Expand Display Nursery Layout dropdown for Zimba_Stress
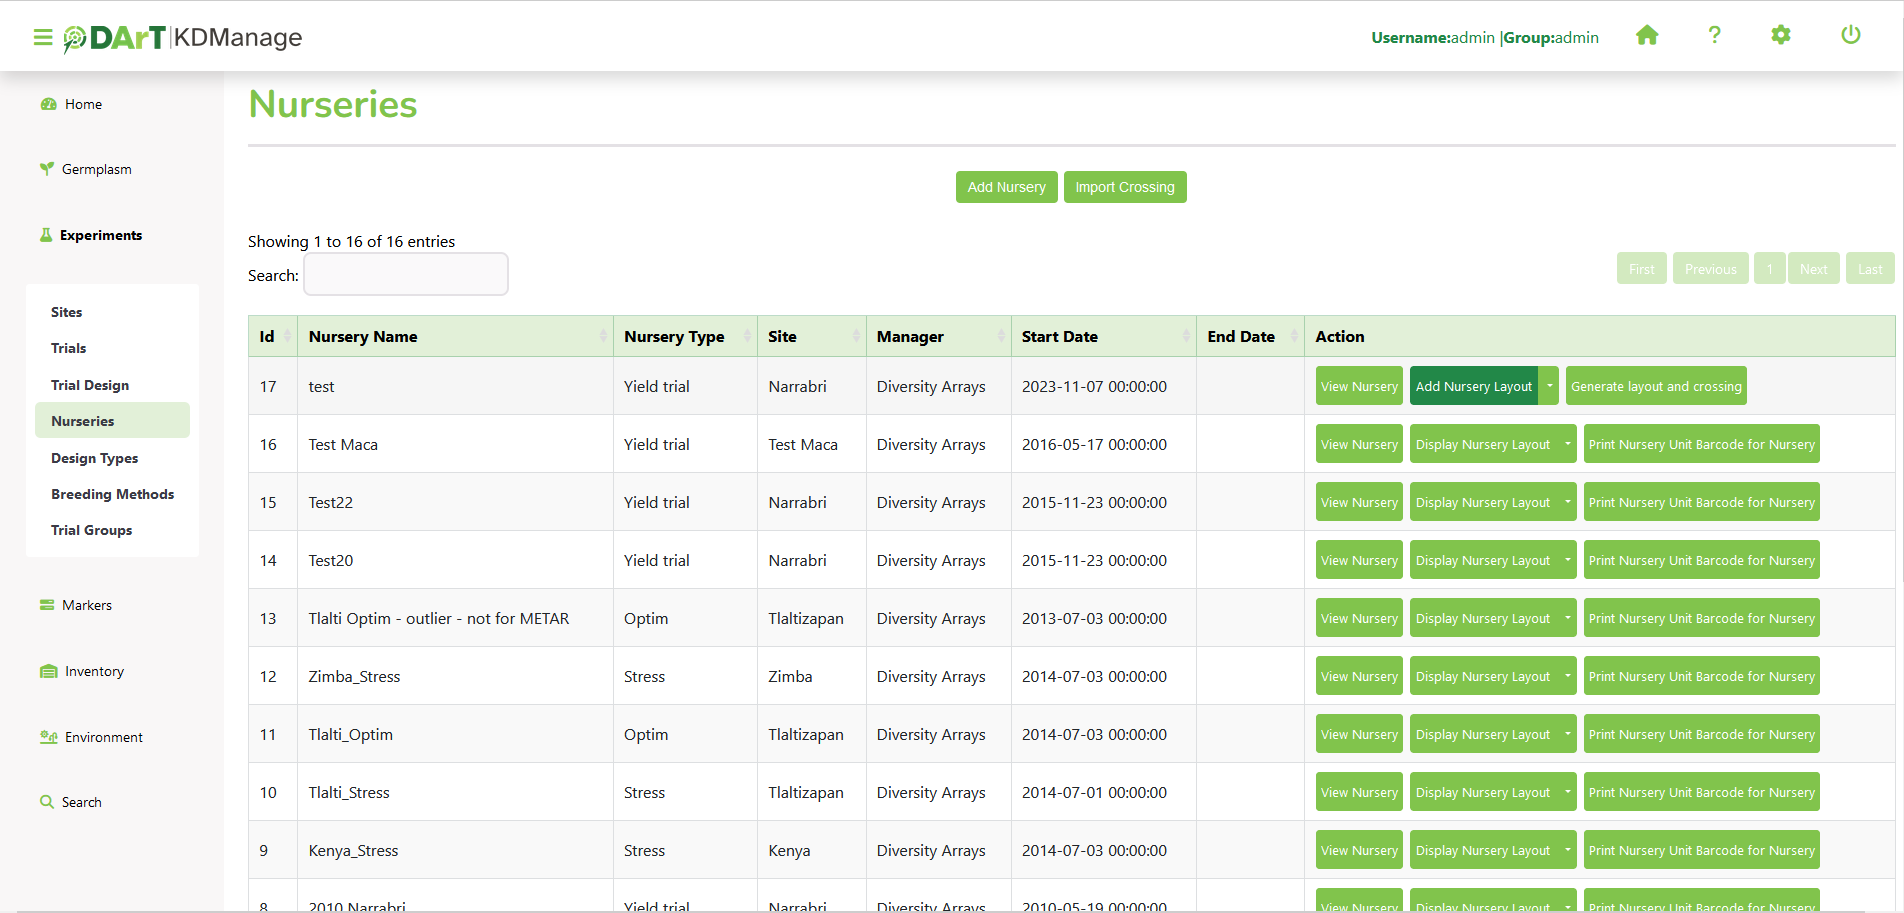Image resolution: width=1904 pixels, height=913 pixels. (x=1567, y=677)
